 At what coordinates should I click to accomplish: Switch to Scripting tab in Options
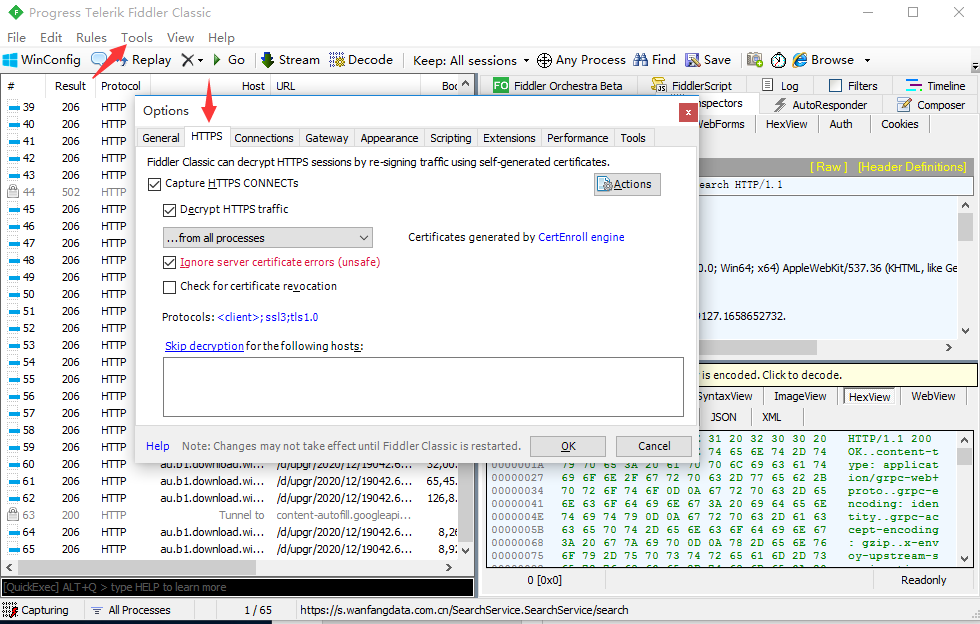tap(451, 138)
